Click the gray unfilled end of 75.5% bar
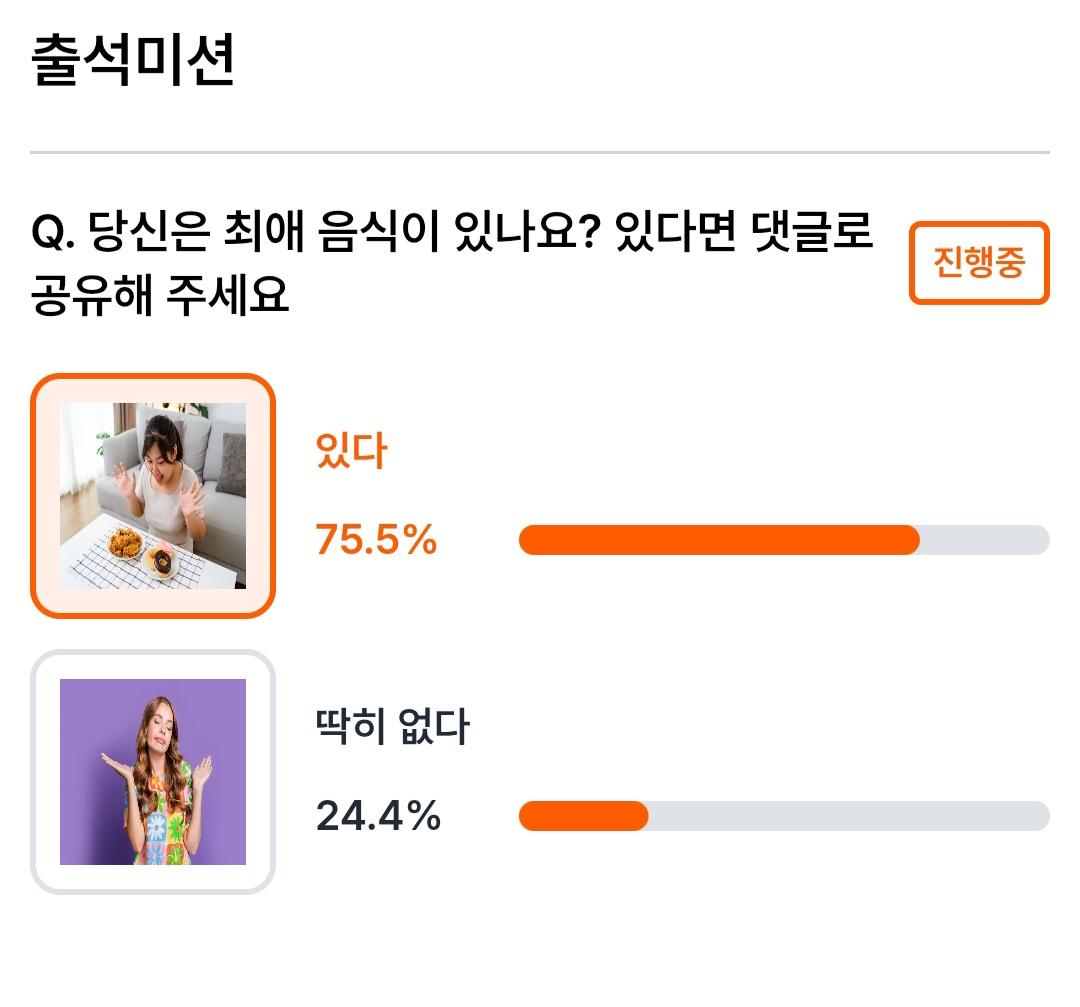 985,540
